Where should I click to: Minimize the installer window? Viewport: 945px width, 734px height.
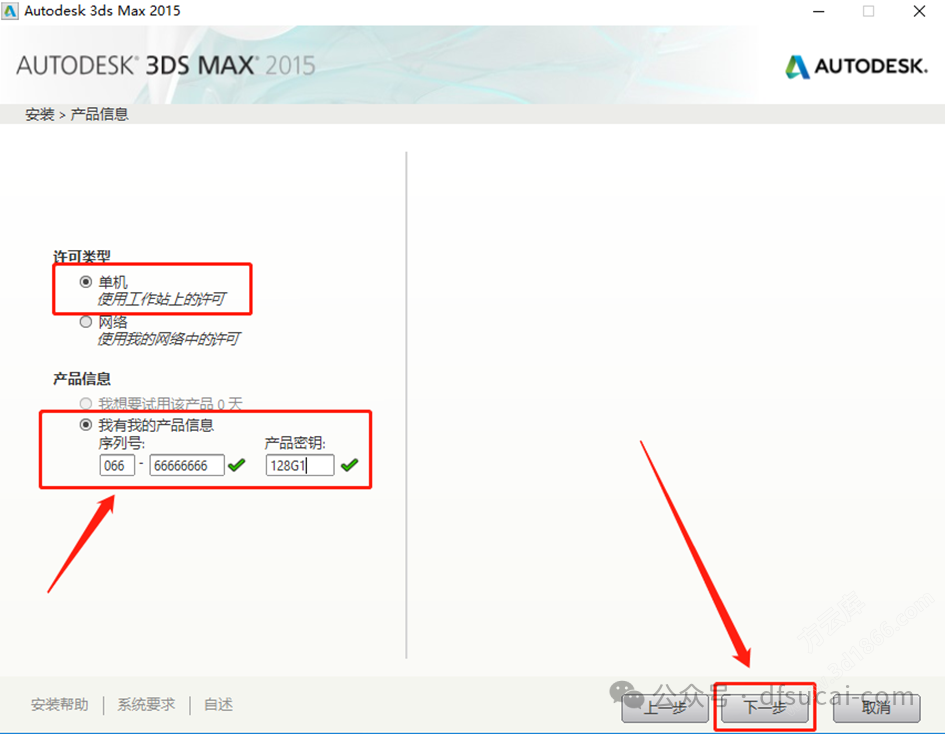tap(818, 11)
